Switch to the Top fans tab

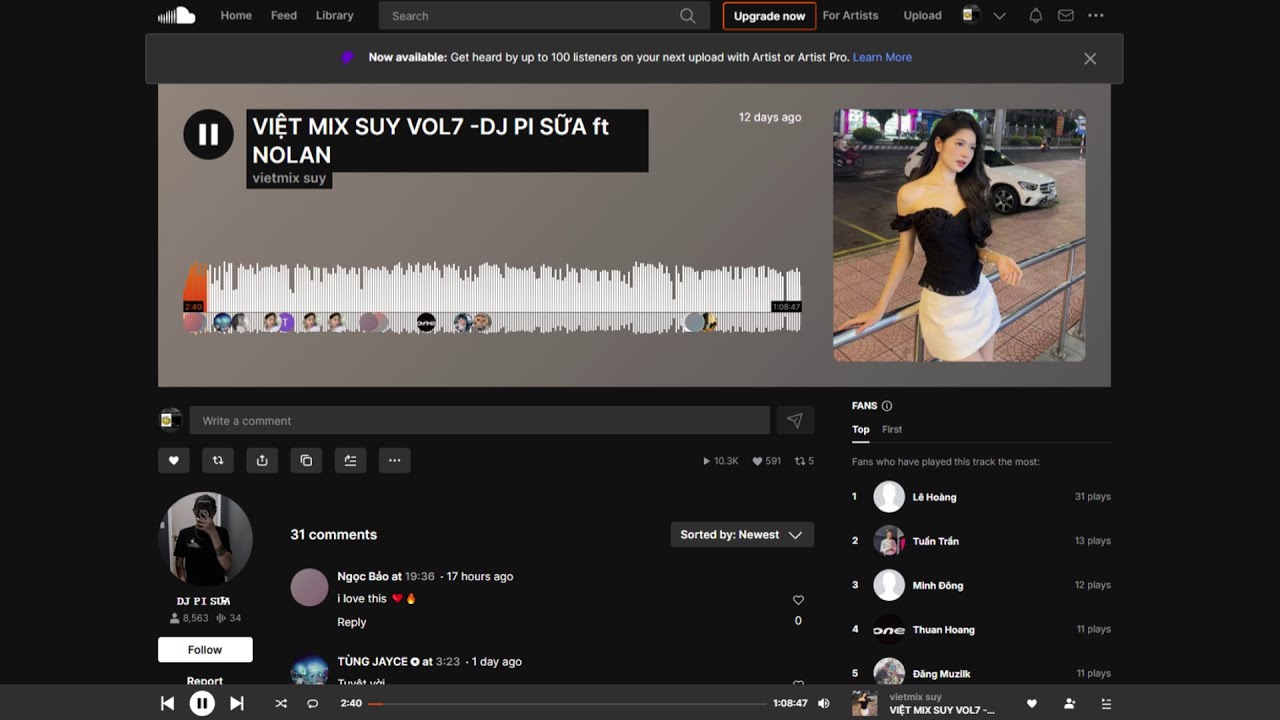[860, 429]
